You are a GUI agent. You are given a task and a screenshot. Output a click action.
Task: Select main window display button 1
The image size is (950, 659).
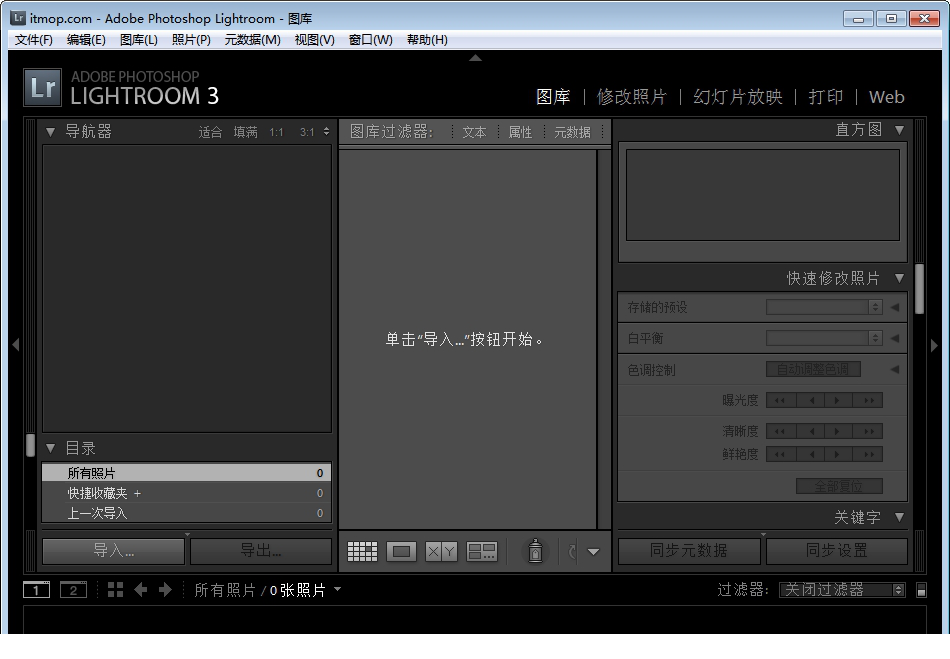coord(36,589)
